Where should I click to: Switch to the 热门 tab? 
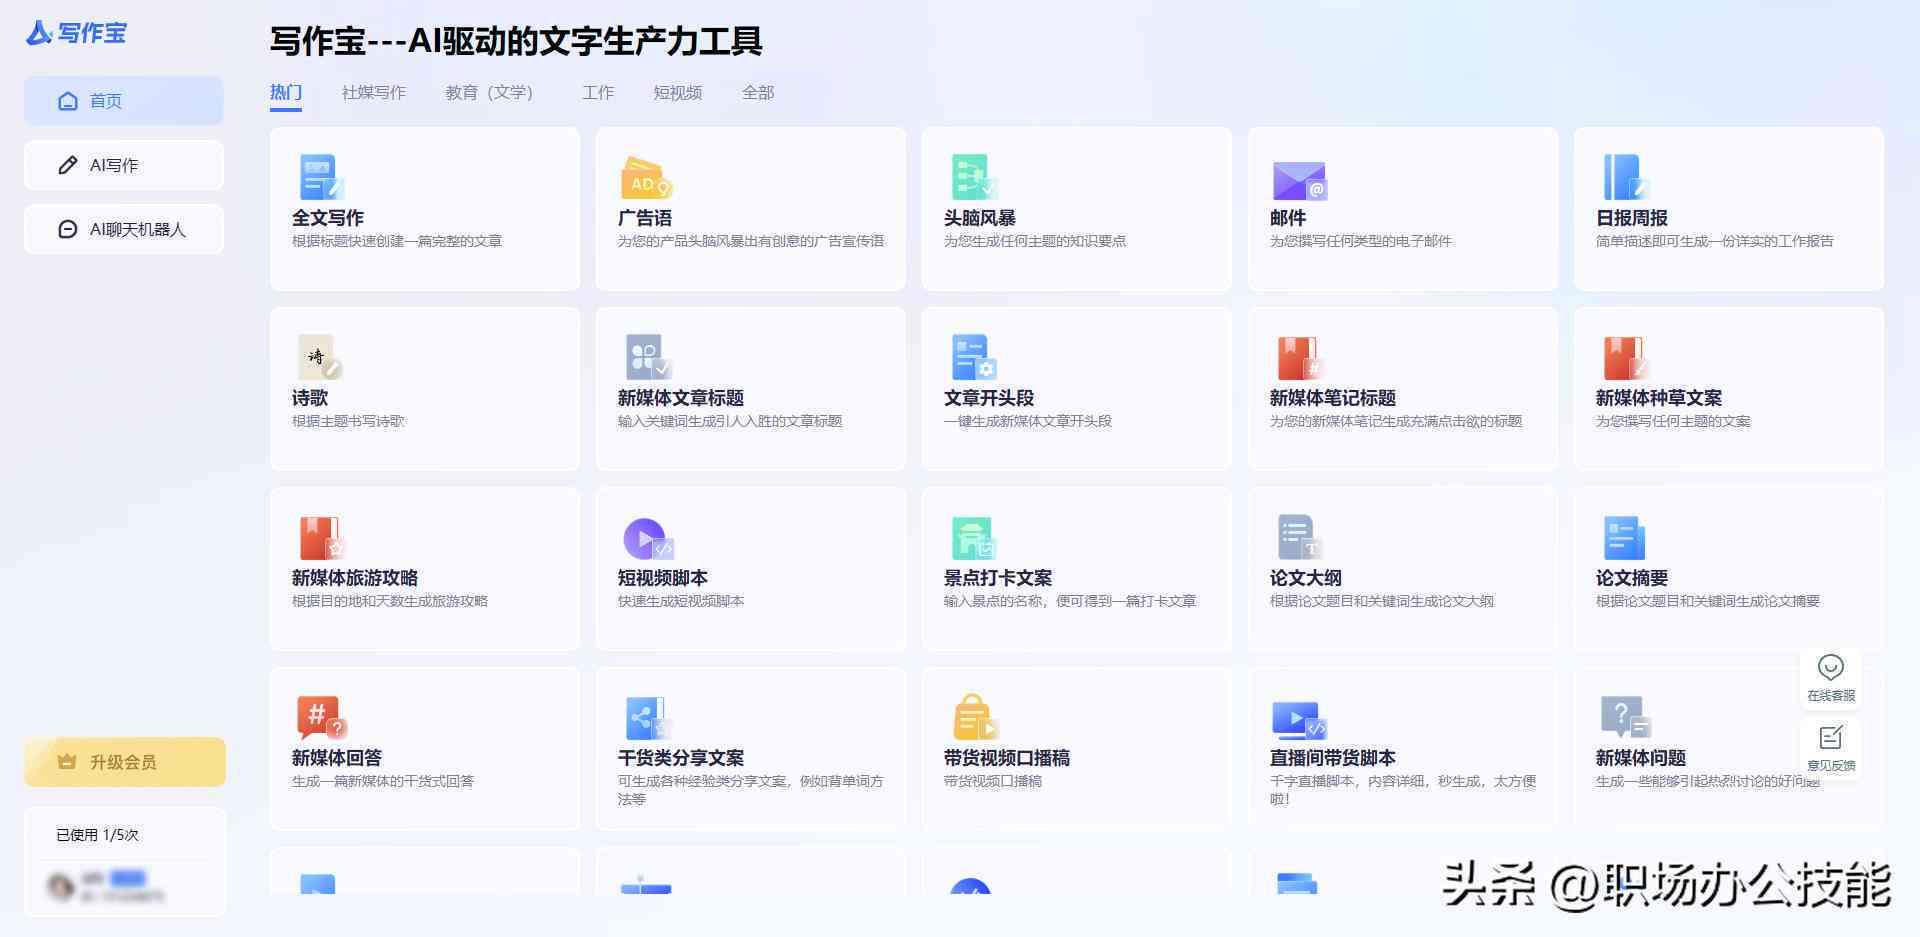tap(286, 93)
